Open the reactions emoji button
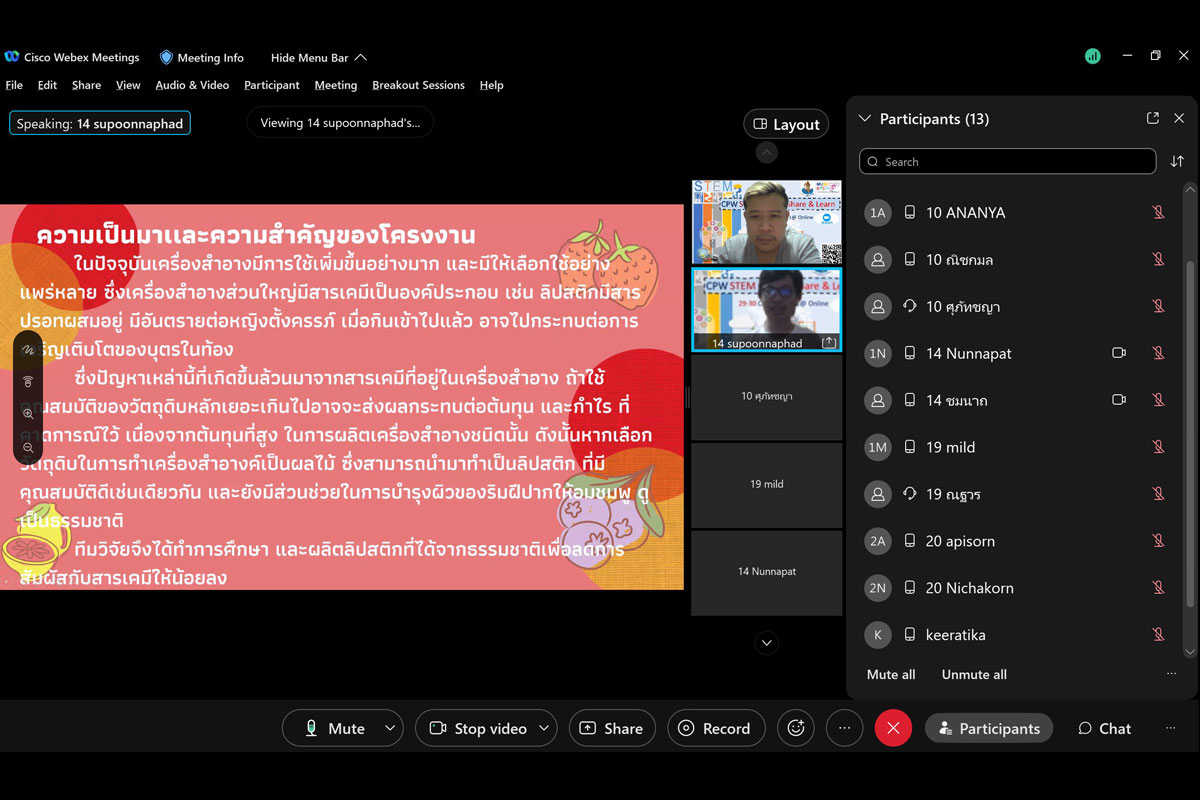 (x=796, y=728)
